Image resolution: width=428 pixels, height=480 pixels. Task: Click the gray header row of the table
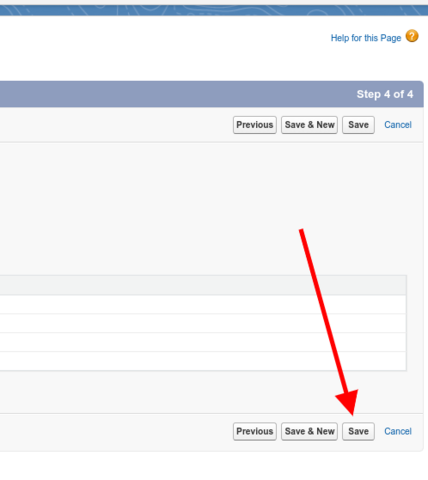point(203,285)
